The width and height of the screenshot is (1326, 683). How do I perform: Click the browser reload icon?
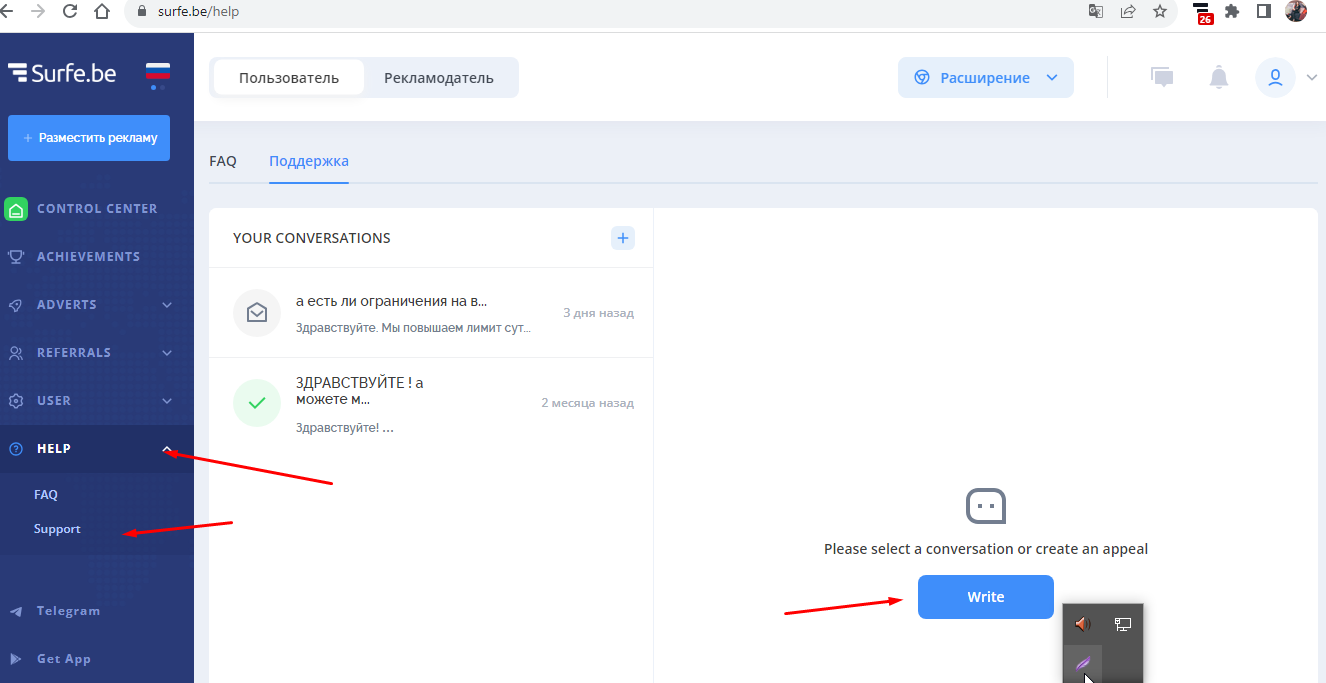[x=70, y=12]
